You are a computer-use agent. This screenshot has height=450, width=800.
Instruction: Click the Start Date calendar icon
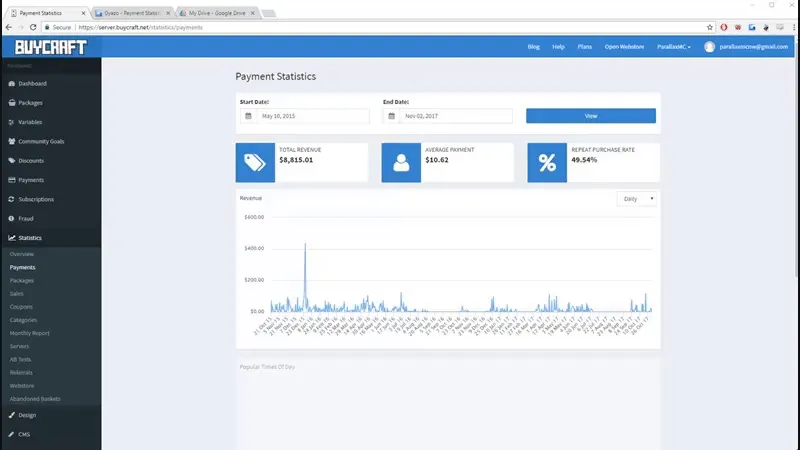(248, 116)
